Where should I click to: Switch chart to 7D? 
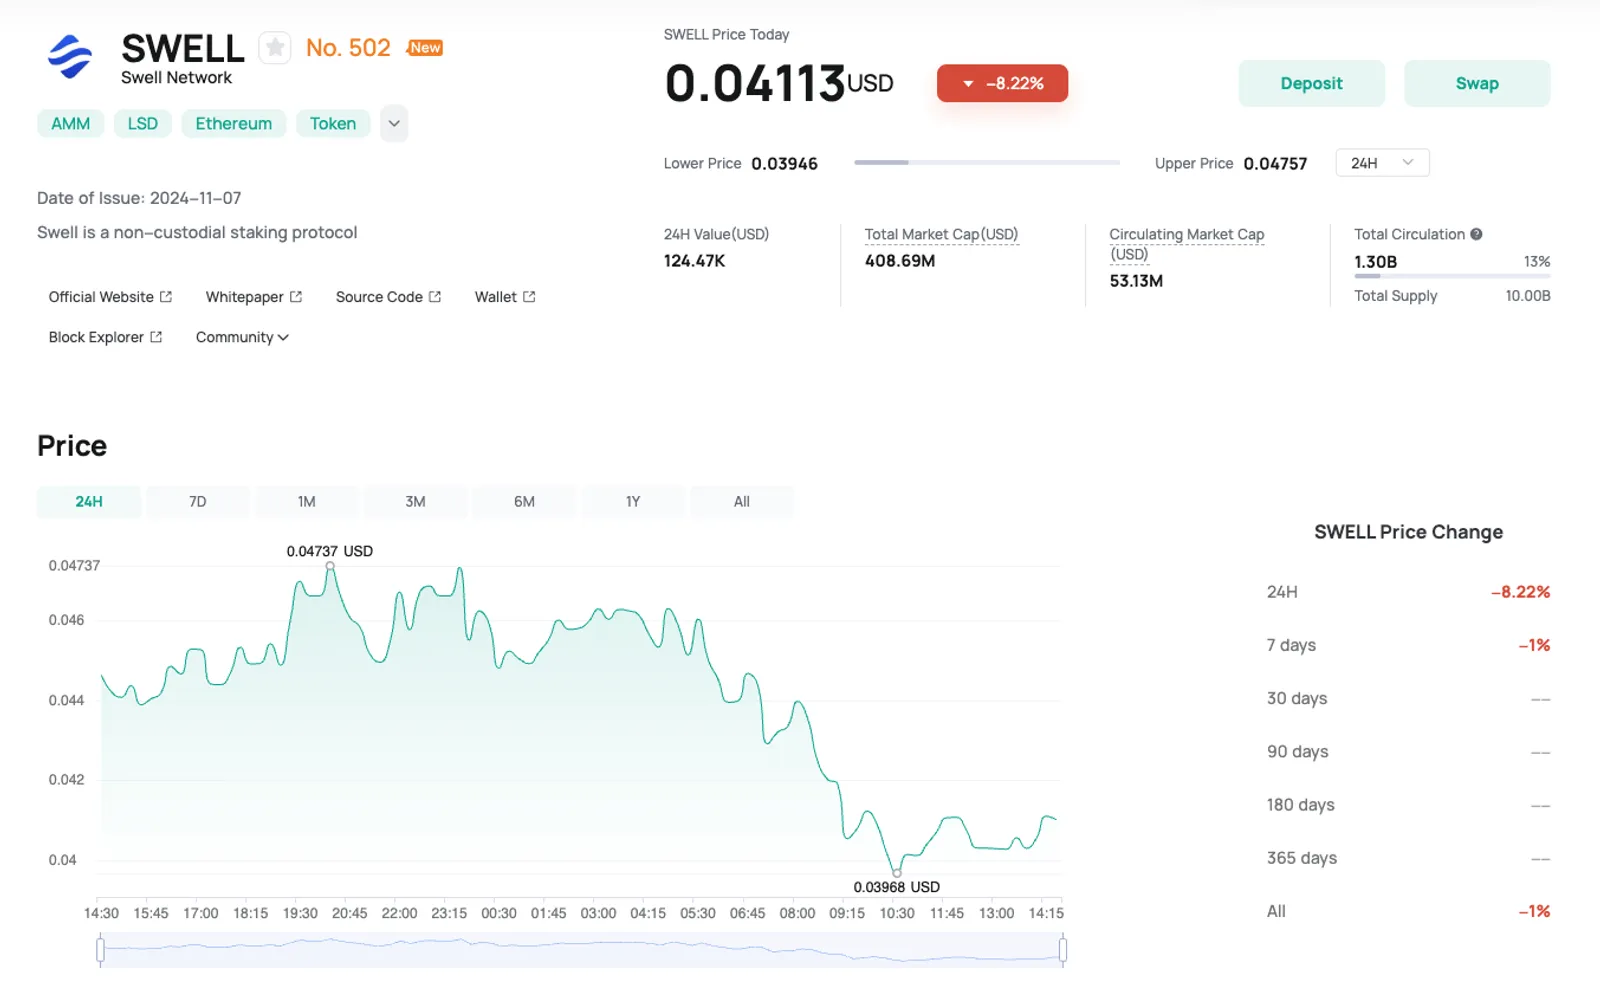point(198,502)
